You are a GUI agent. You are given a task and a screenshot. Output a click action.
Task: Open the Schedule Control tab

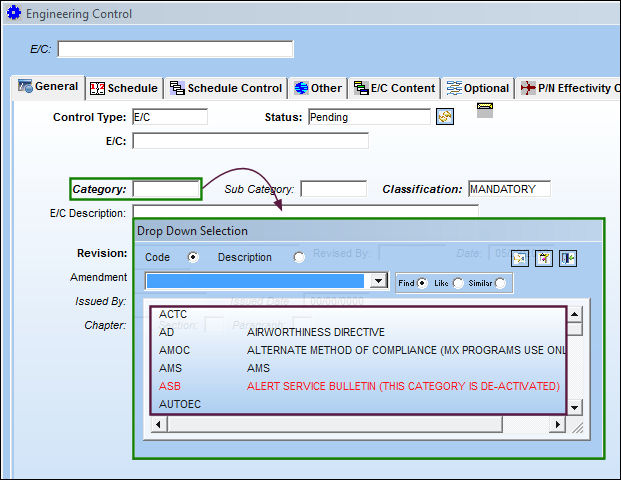click(x=226, y=88)
